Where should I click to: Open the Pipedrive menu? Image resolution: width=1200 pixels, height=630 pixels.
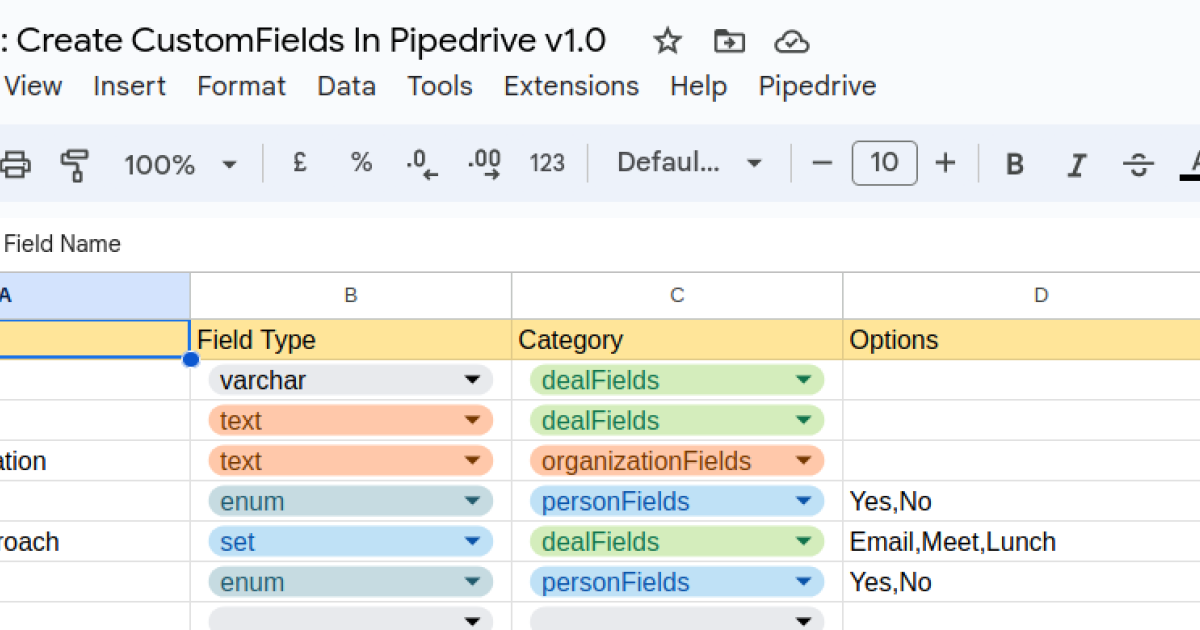817,87
